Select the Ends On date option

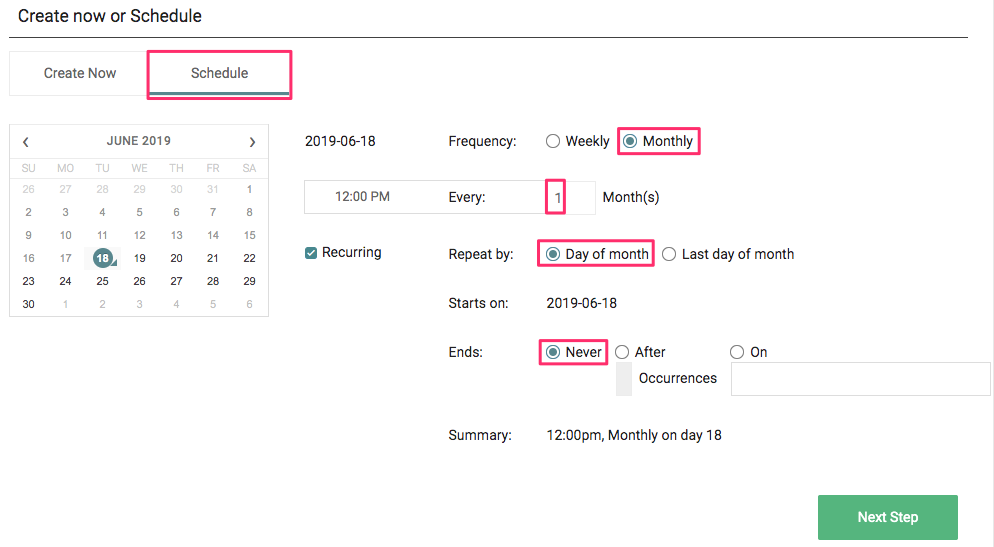click(x=737, y=352)
